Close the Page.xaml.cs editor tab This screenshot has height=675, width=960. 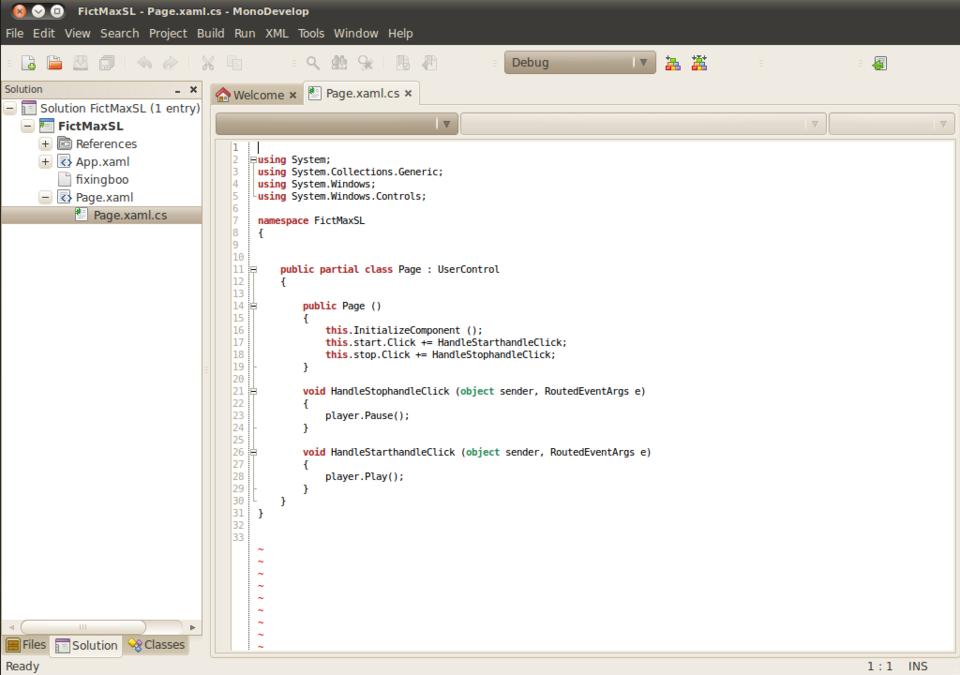(408, 94)
